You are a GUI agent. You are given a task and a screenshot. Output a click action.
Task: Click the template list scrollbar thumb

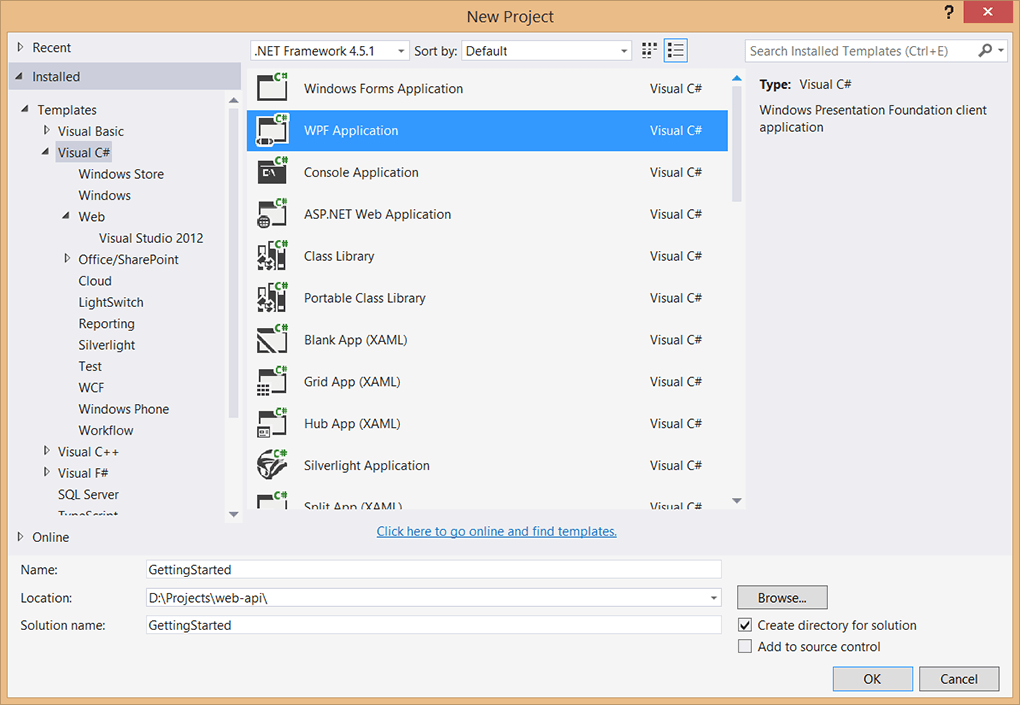736,143
